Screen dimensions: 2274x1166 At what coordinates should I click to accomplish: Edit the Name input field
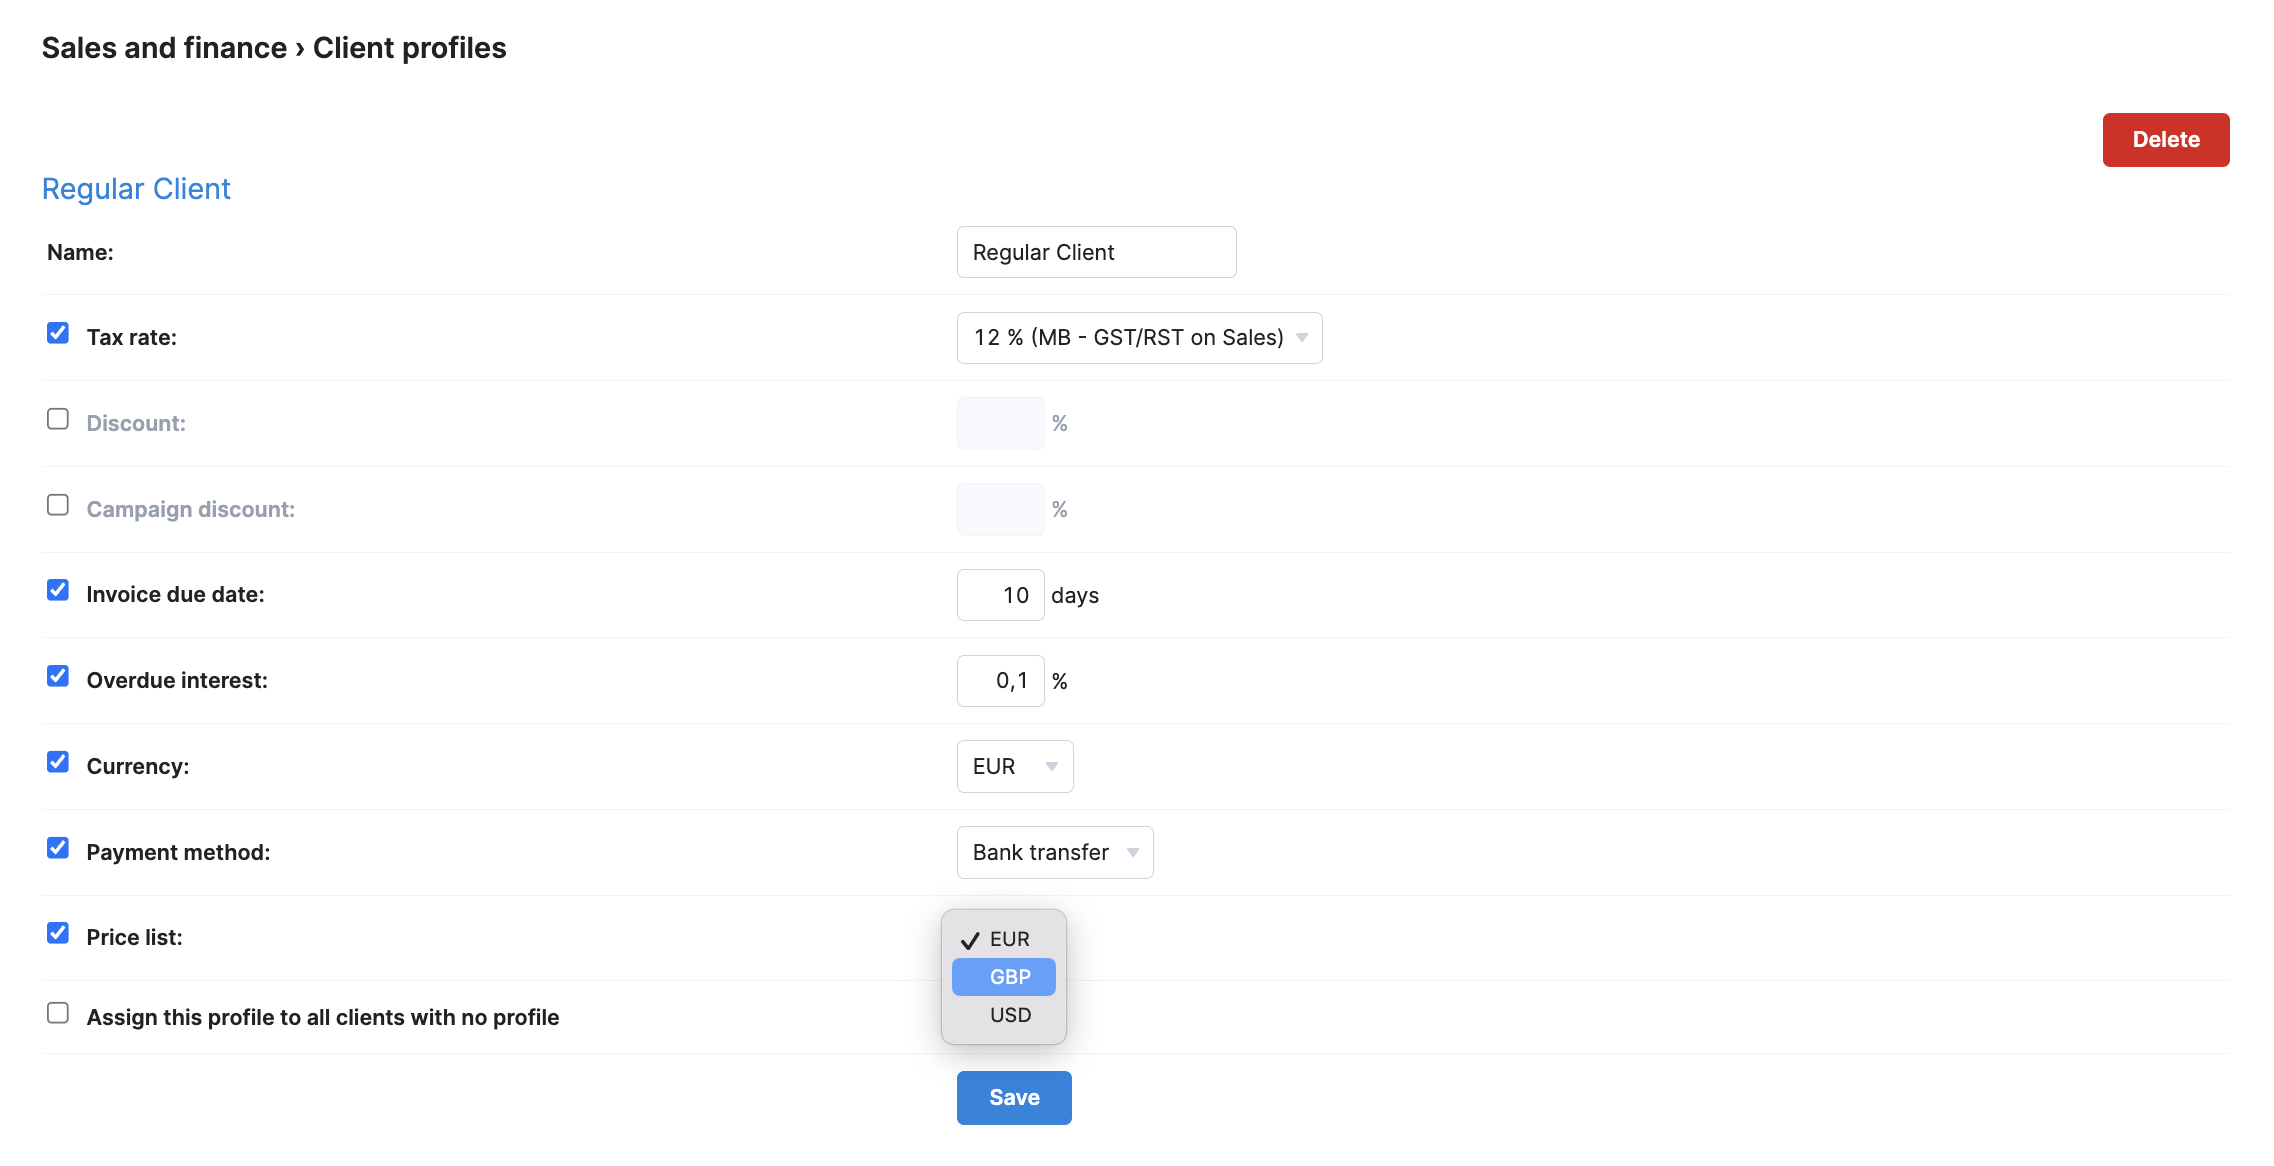[x=1096, y=252]
